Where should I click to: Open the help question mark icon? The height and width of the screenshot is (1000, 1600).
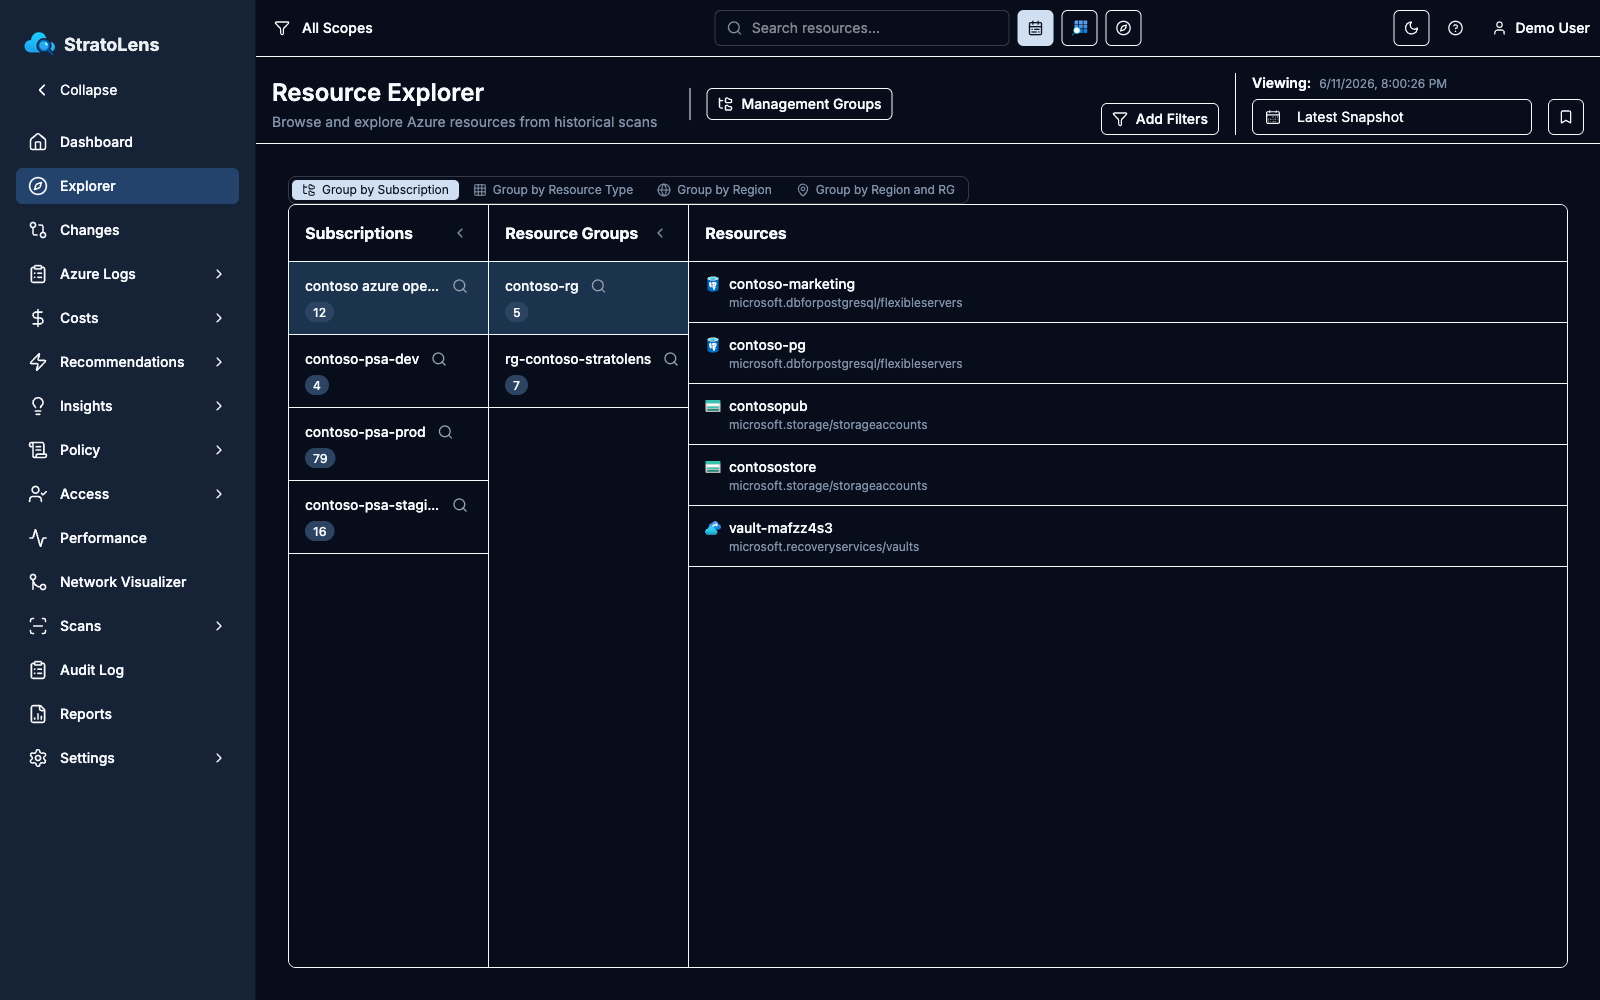tap(1455, 28)
